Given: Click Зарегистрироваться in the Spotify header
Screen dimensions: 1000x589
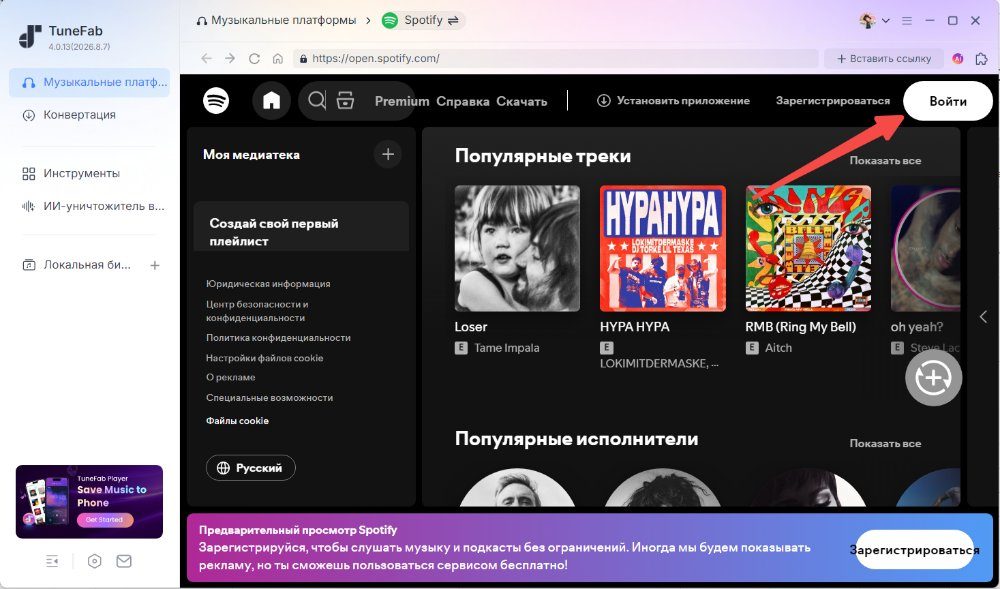Looking at the screenshot, I should click(x=832, y=101).
